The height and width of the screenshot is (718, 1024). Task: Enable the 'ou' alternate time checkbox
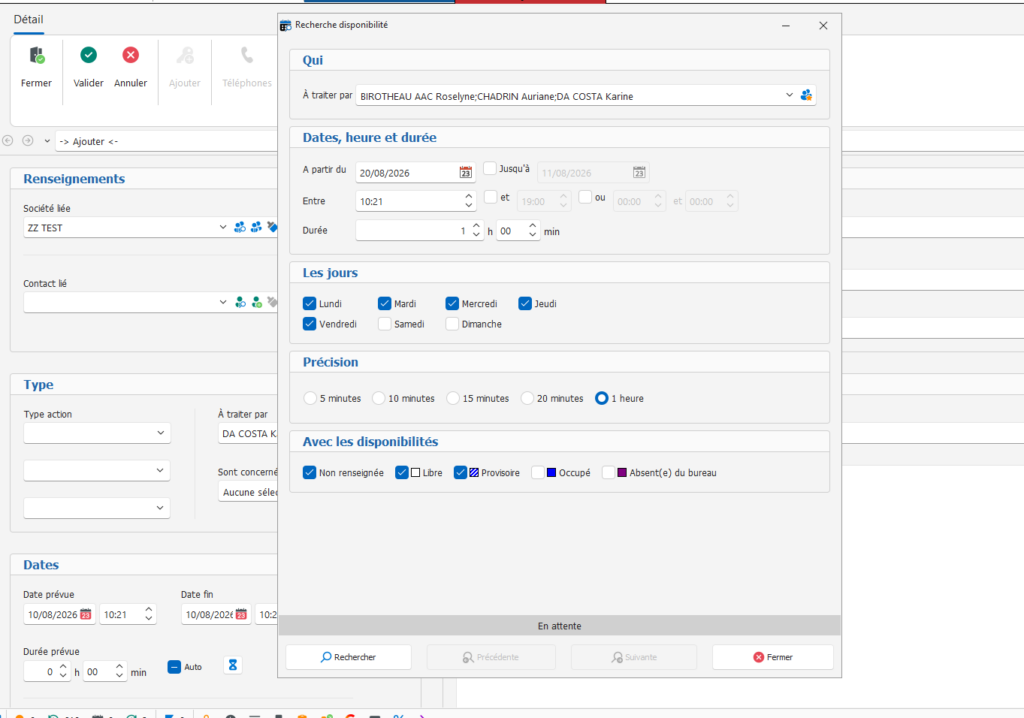585,197
